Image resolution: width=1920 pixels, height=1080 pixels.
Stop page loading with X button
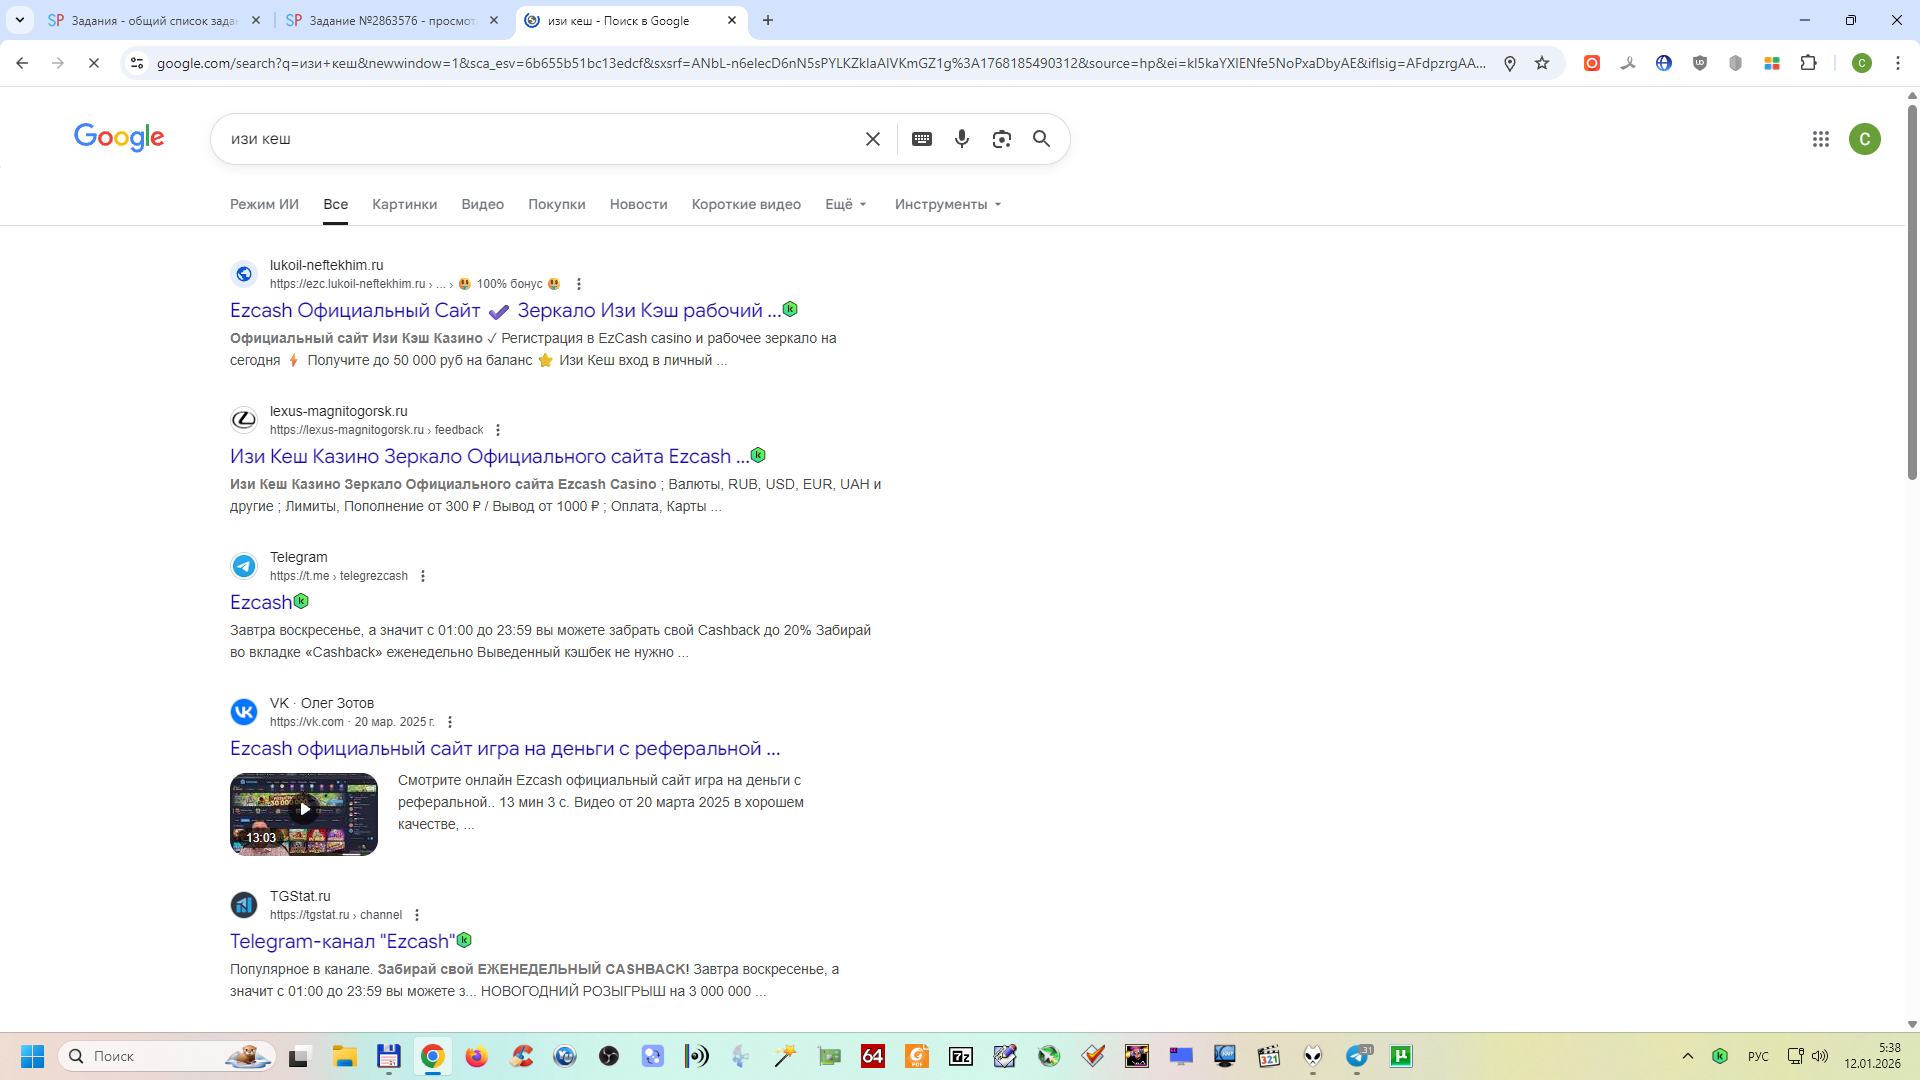pos(93,63)
